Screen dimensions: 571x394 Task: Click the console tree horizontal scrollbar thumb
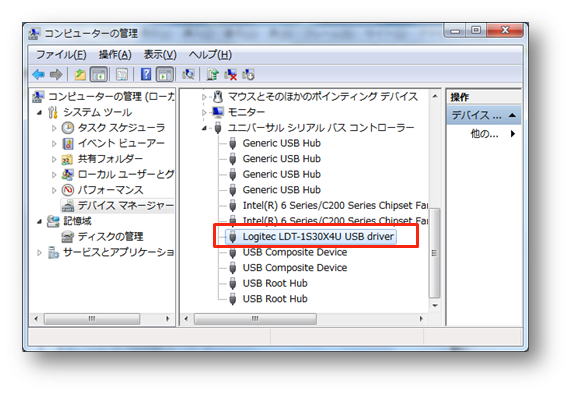coord(92,319)
